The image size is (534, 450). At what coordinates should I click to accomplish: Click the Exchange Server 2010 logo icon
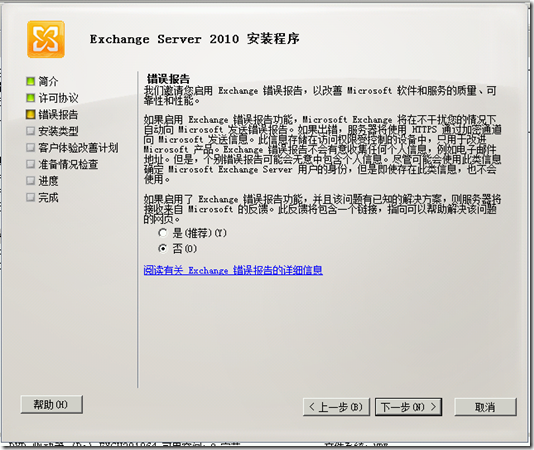(46, 39)
